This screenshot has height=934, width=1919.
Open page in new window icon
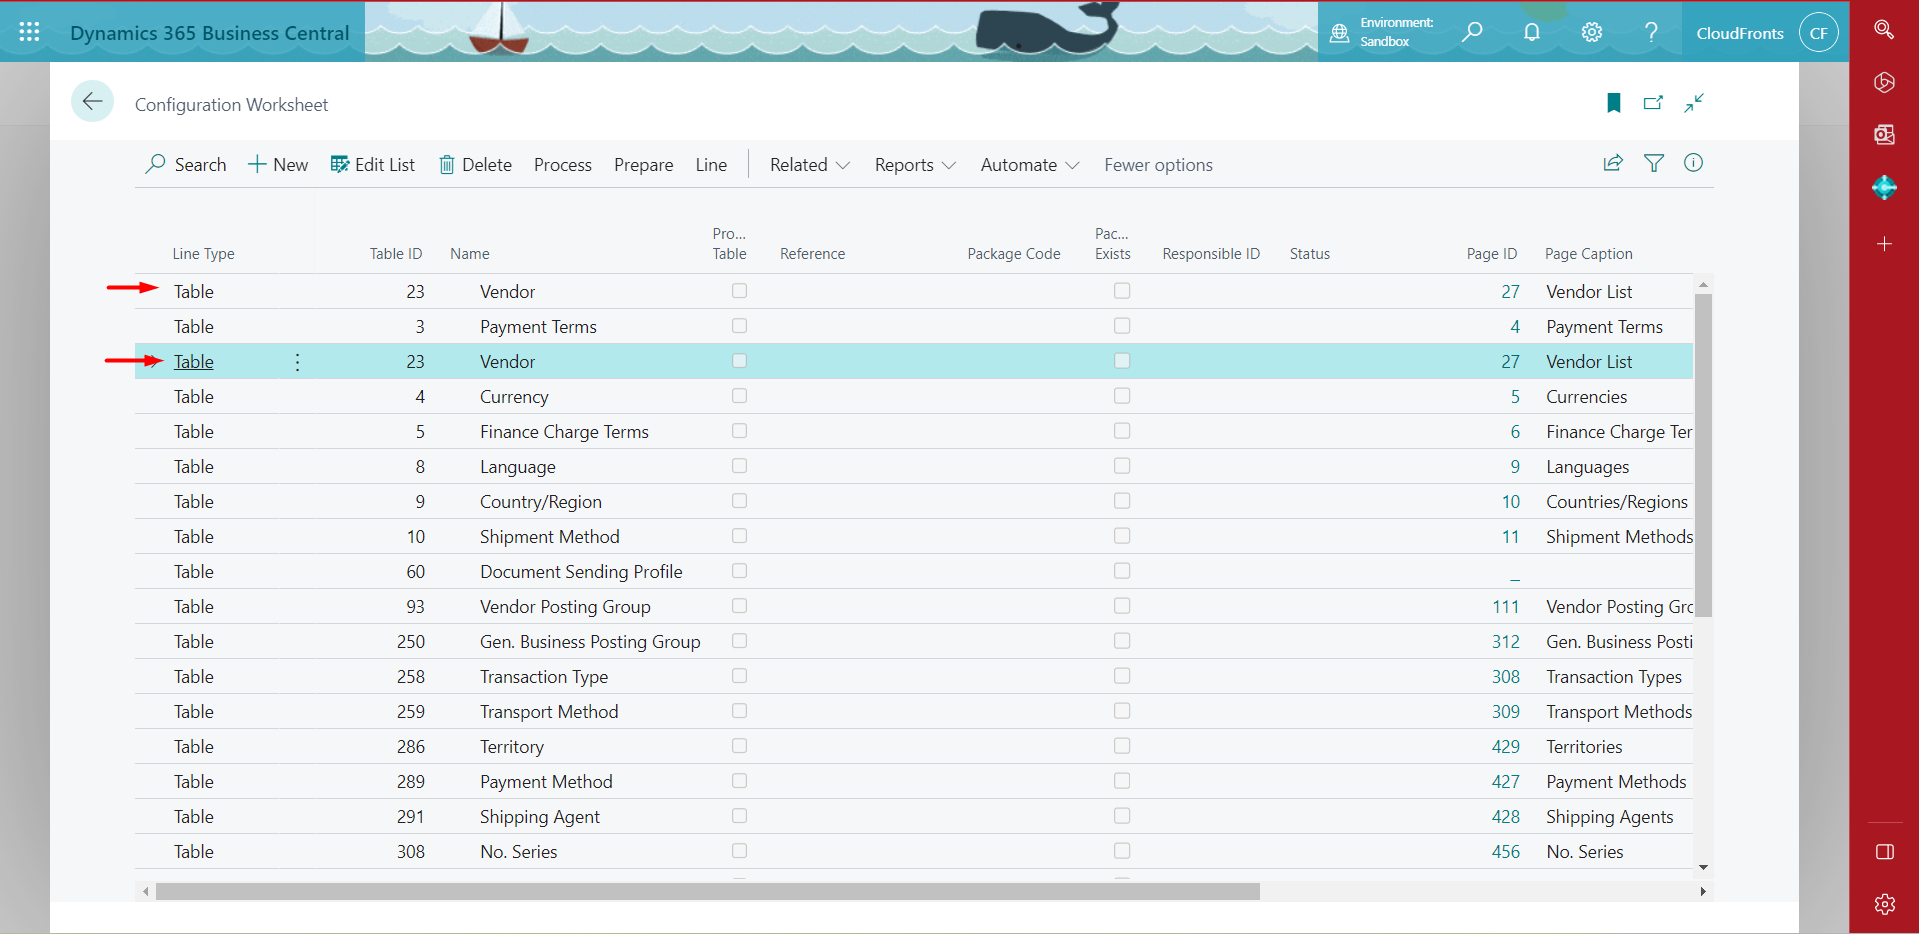[x=1653, y=103]
